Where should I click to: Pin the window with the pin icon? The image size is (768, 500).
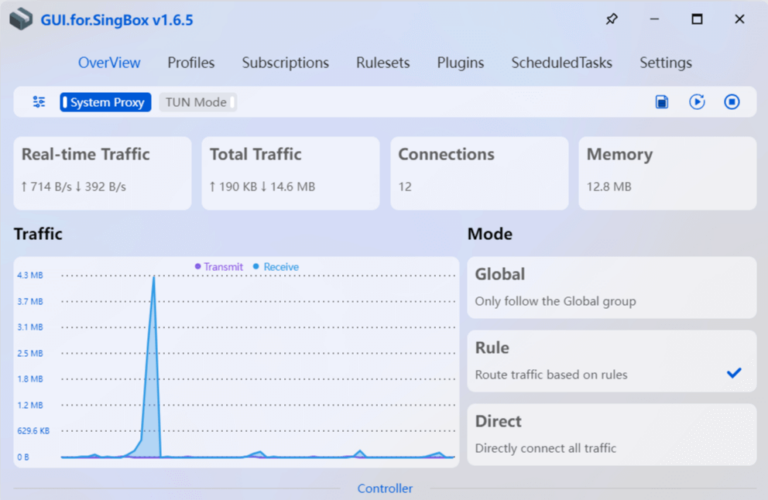tap(611, 19)
